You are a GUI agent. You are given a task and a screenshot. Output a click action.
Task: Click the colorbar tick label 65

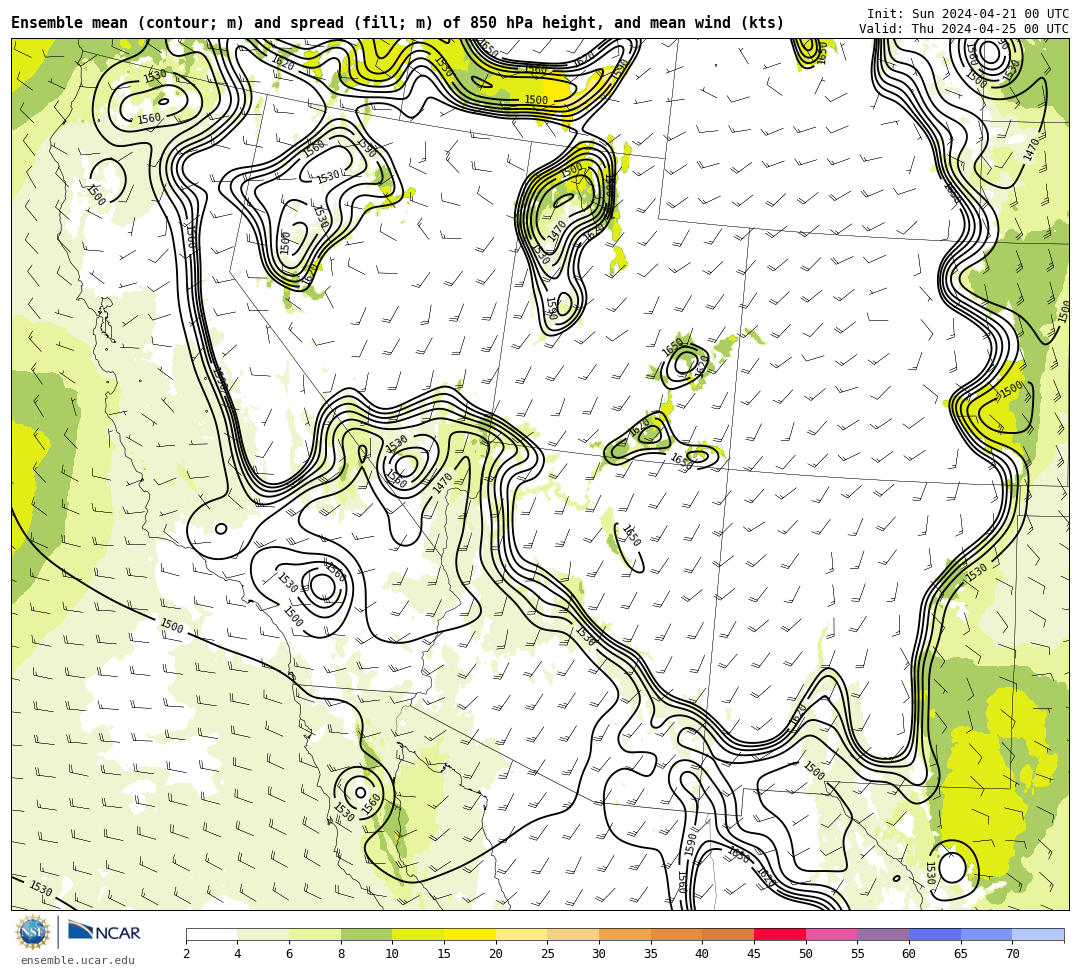[961, 954]
